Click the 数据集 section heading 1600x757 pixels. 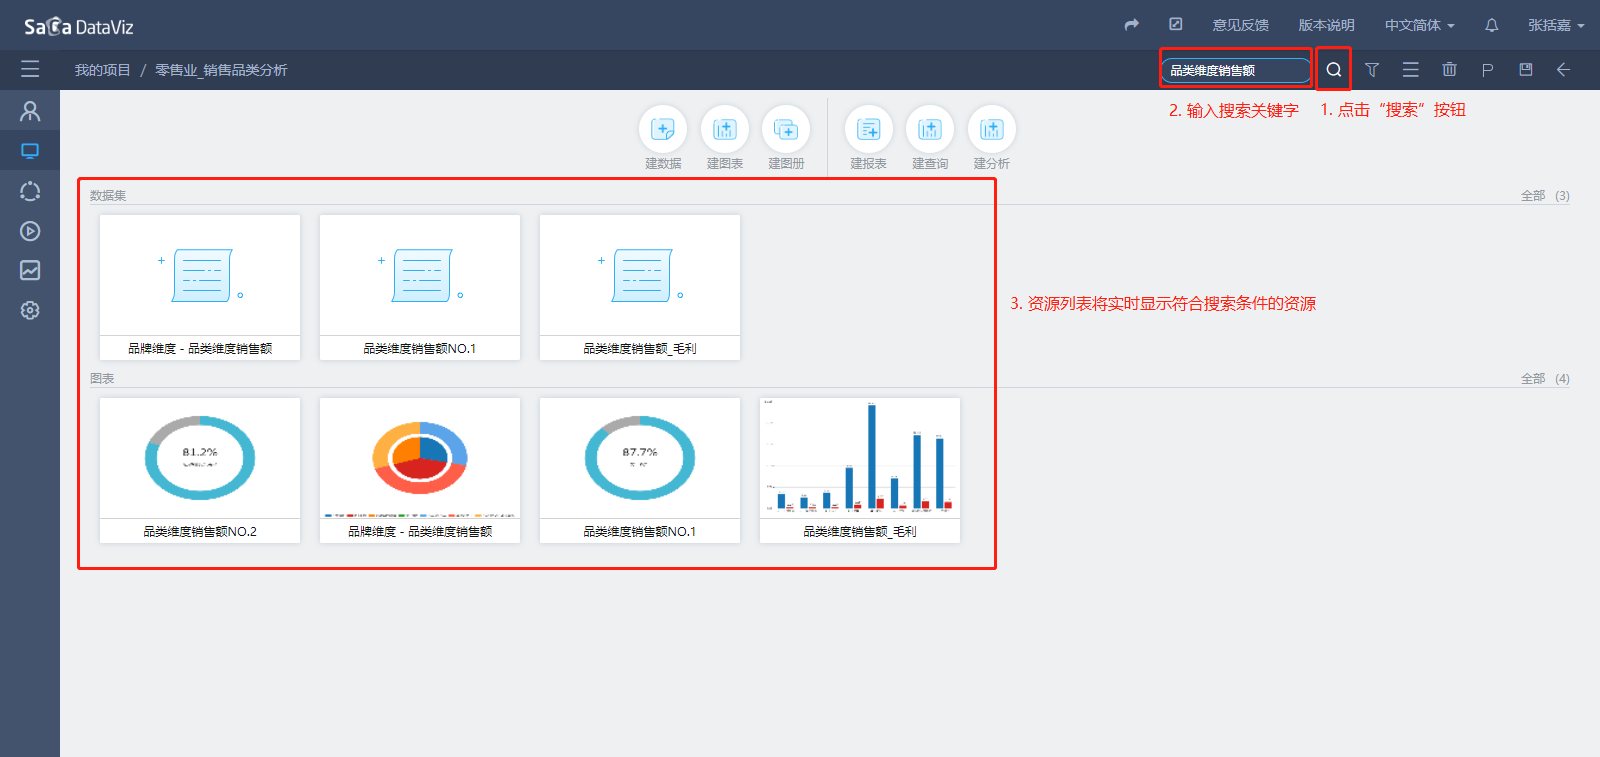[x=108, y=196]
